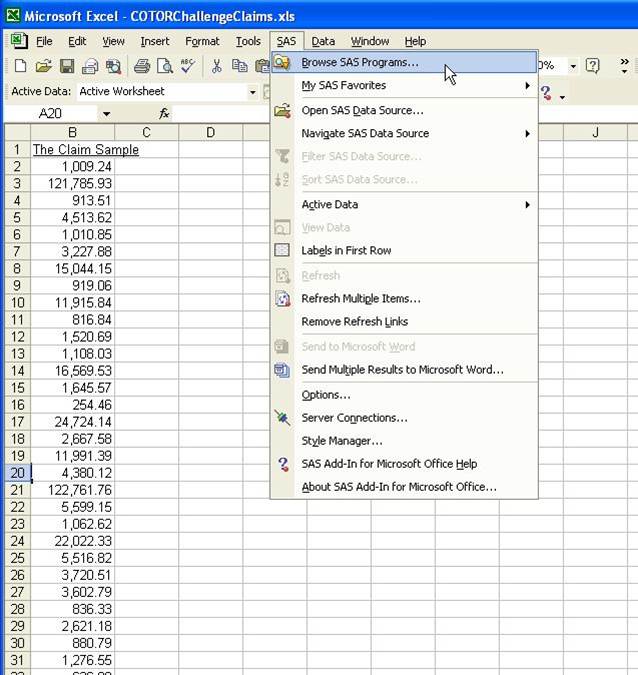Open the Insert menu
The image size is (638, 675).
155,41
